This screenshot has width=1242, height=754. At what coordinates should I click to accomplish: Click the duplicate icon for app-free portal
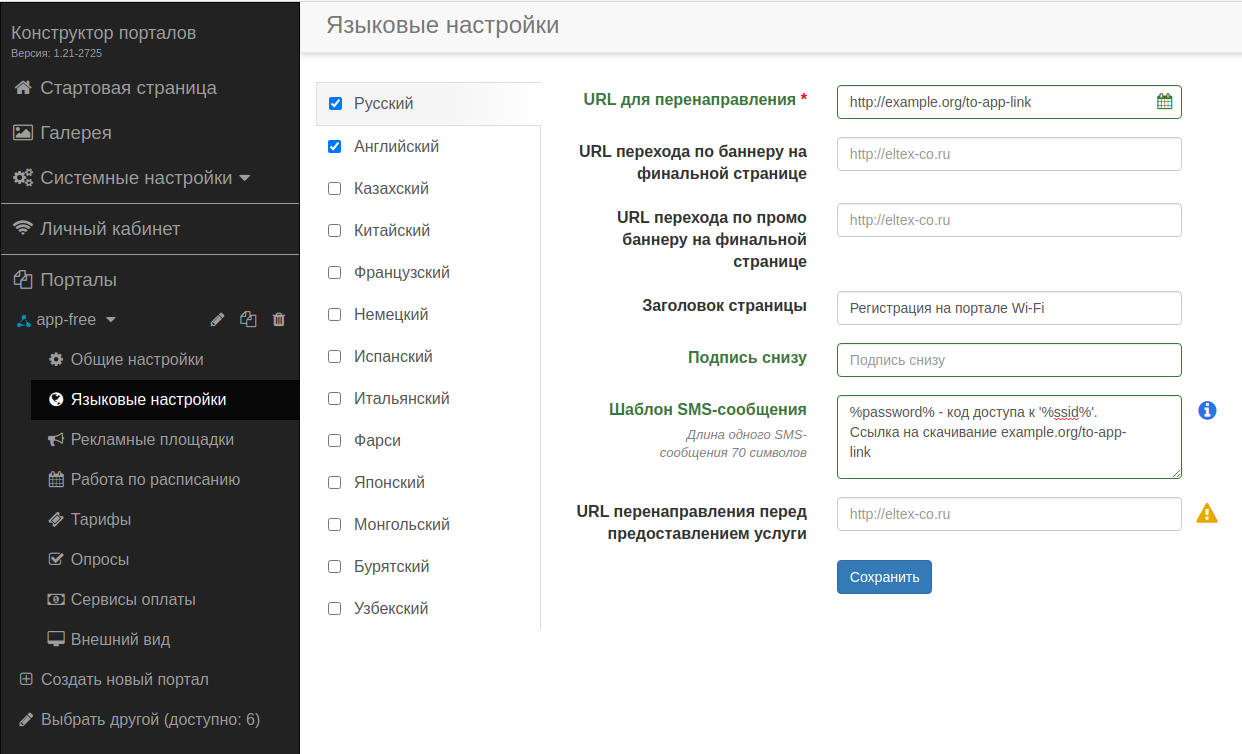pyautogui.click(x=248, y=320)
